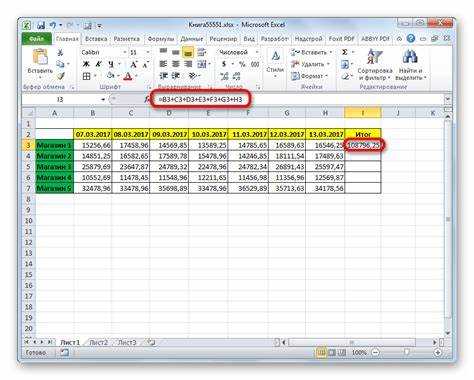Viewport: 474px width, 380px height.
Task: Switch to the Формулы ribbon tab
Action: coord(161,39)
